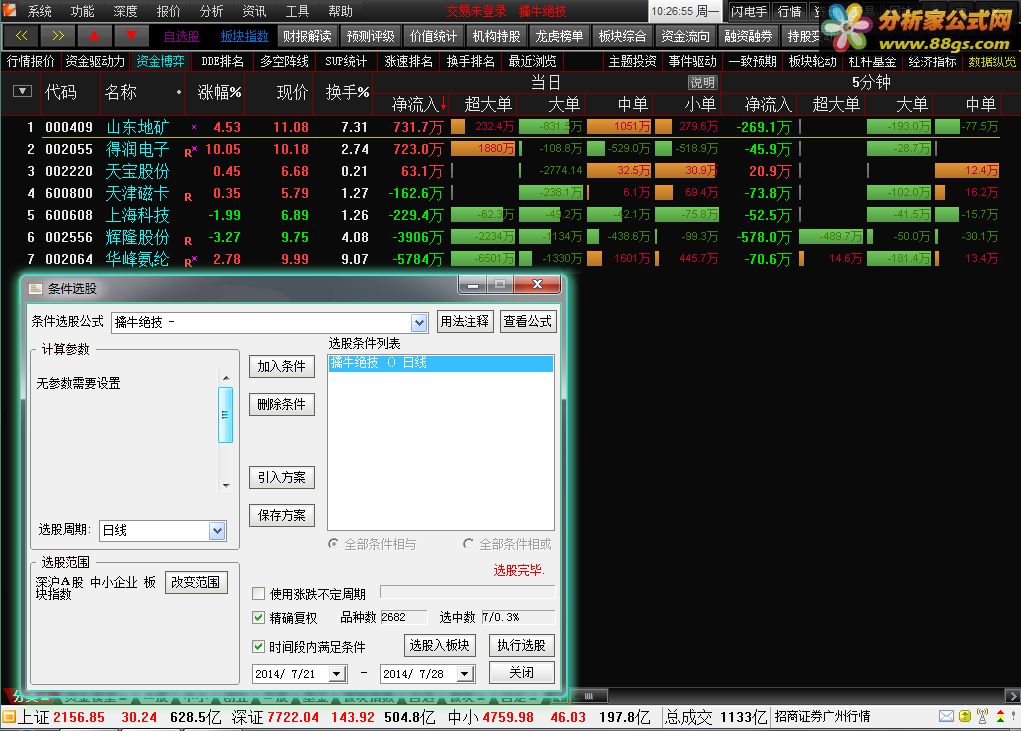The width and height of the screenshot is (1021, 731).
Task: Click the parameter list scroll up arrow
Action: (x=226, y=378)
